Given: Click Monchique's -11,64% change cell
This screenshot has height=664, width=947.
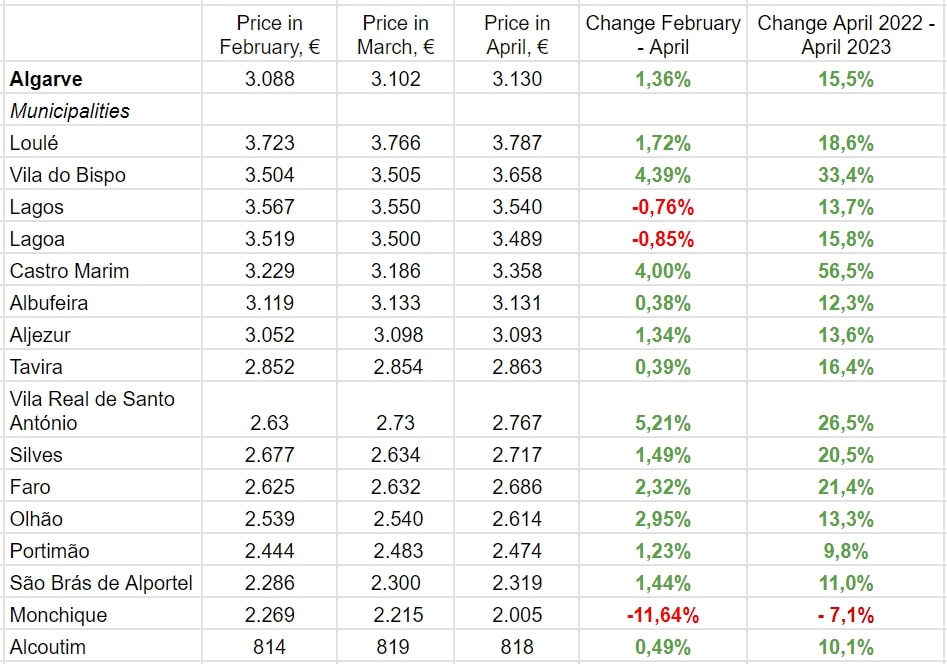Looking at the screenshot, I should (663, 615).
